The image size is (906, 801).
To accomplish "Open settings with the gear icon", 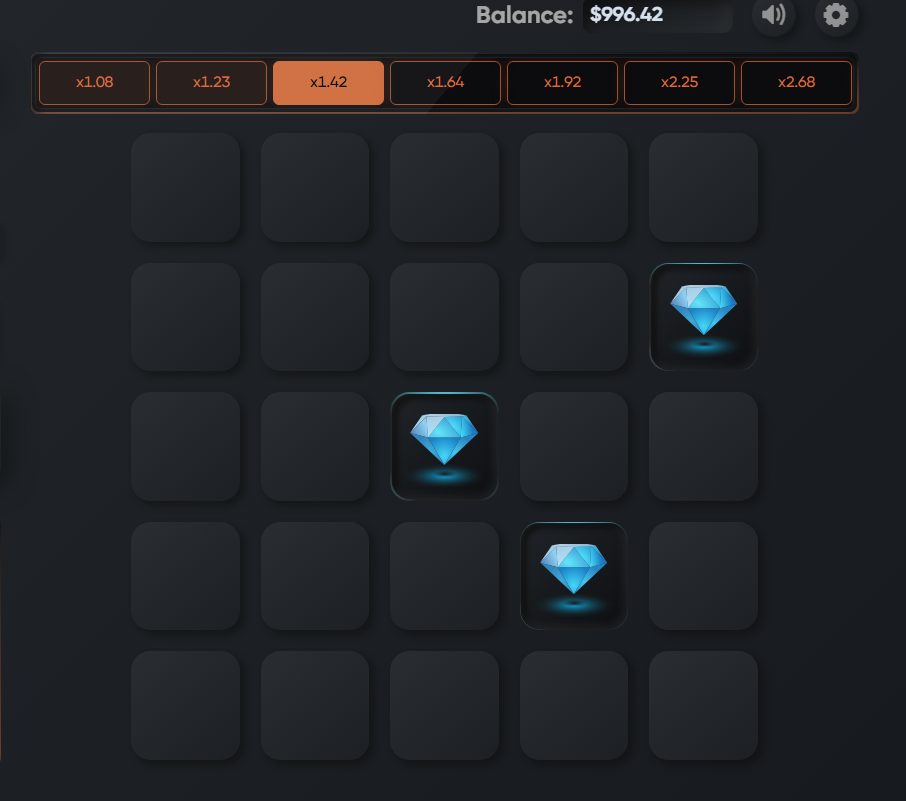I will 836,14.
